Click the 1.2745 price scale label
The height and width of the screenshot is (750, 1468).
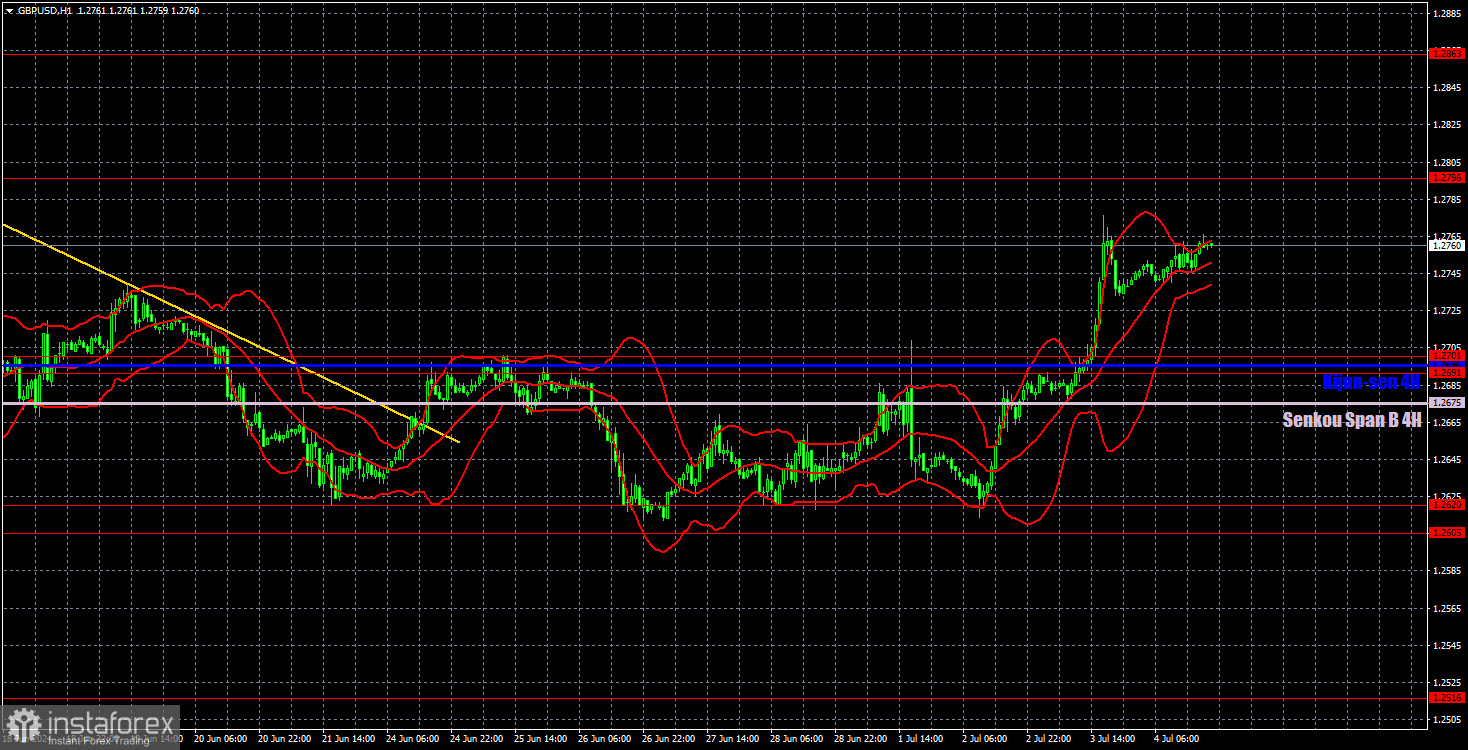point(1447,274)
